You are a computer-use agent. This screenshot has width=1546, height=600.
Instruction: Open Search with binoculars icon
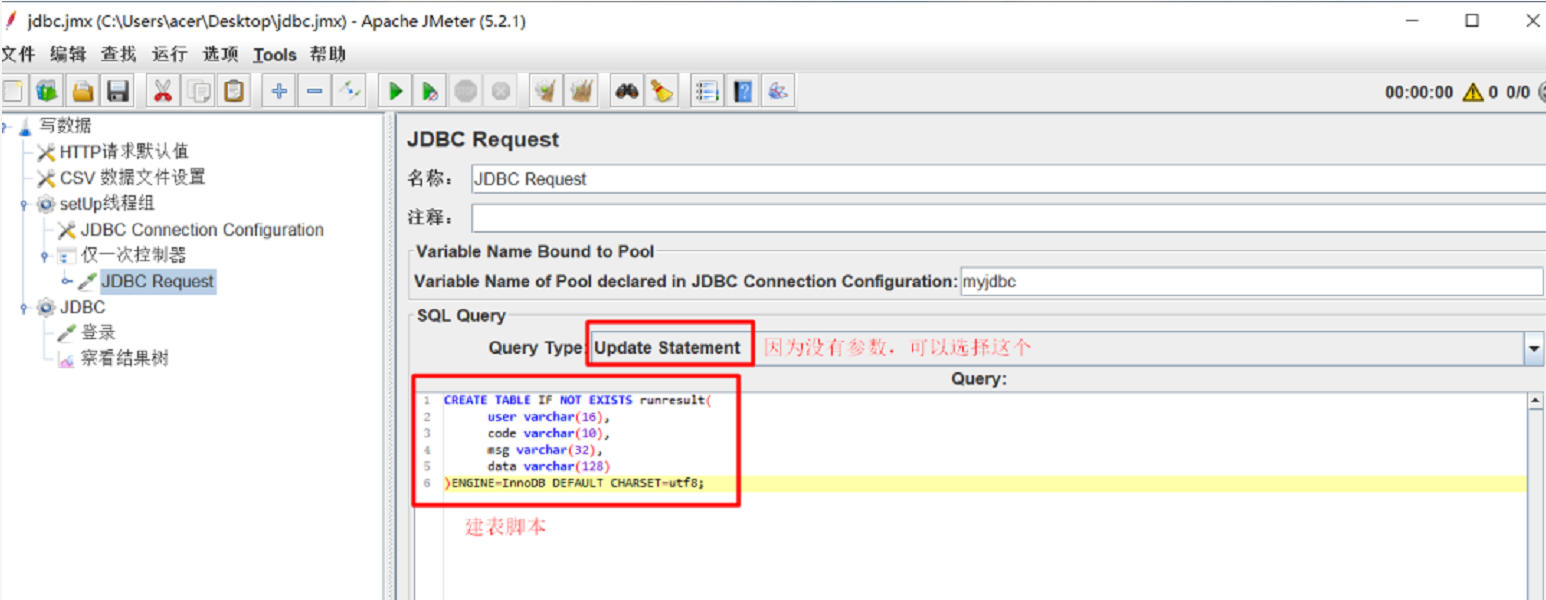[x=626, y=92]
